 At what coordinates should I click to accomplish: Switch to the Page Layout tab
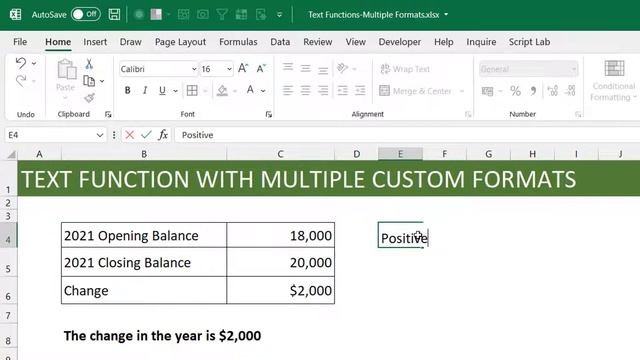click(x=180, y=42)
